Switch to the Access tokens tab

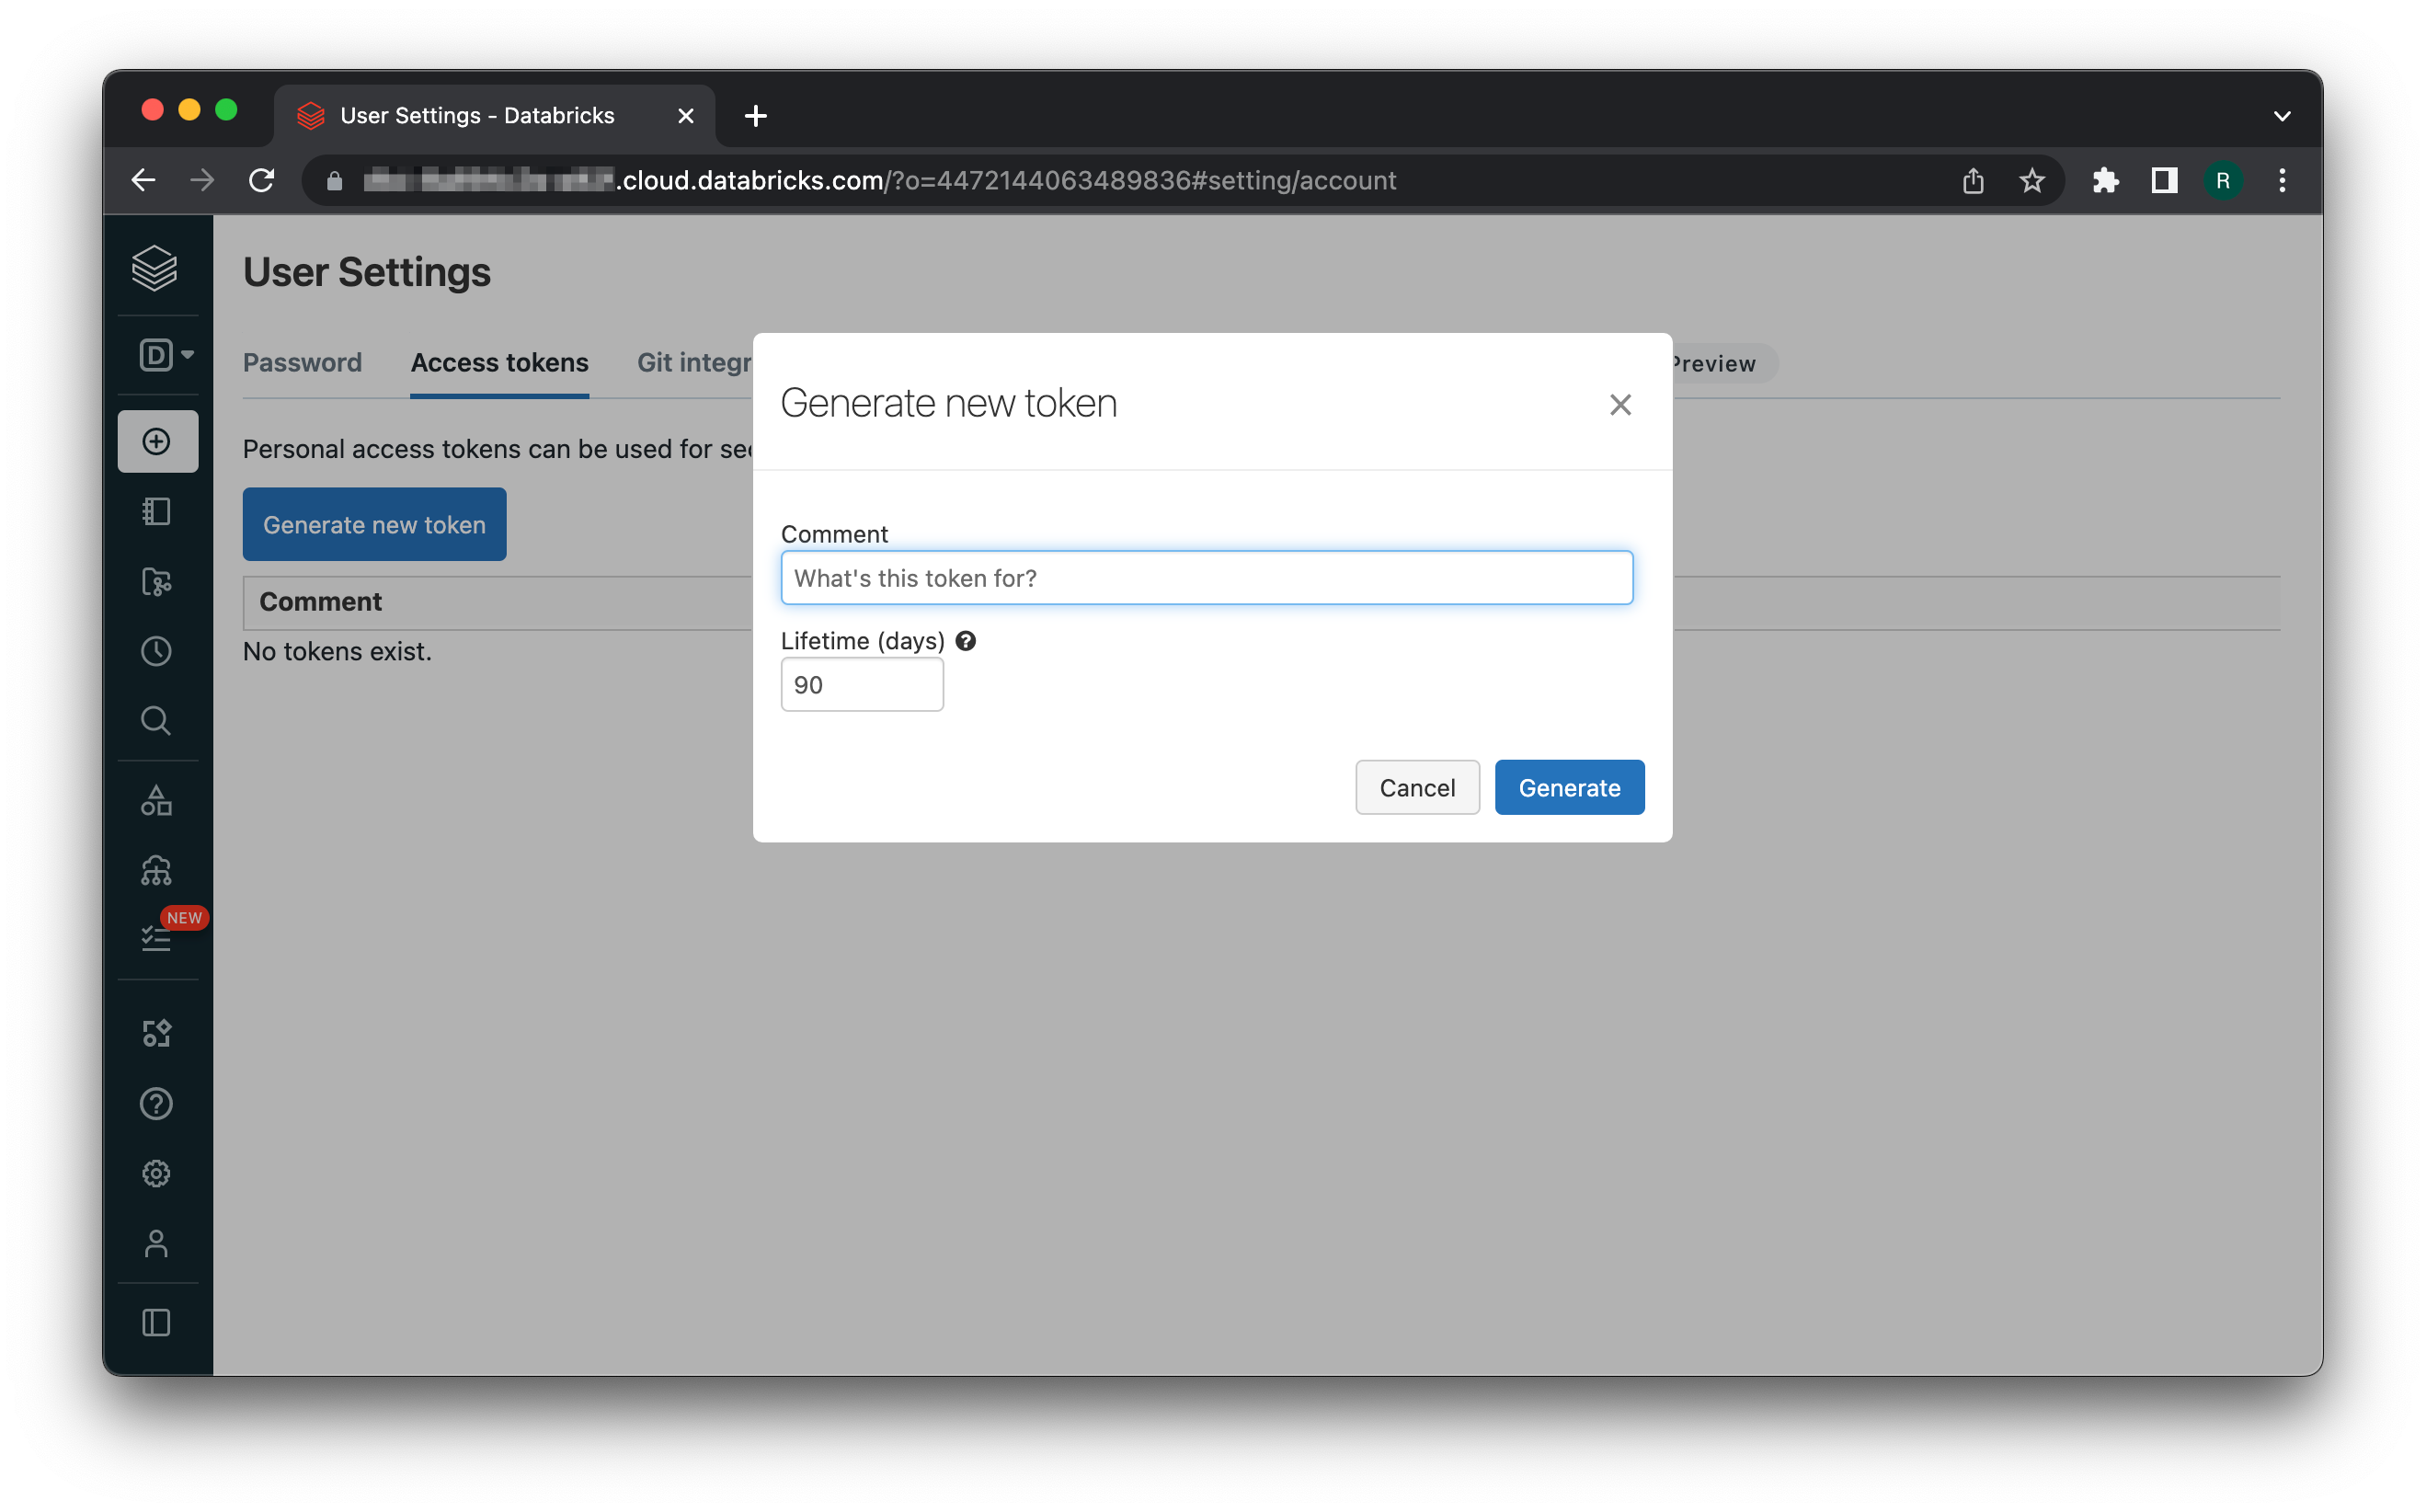click(499, 362)
